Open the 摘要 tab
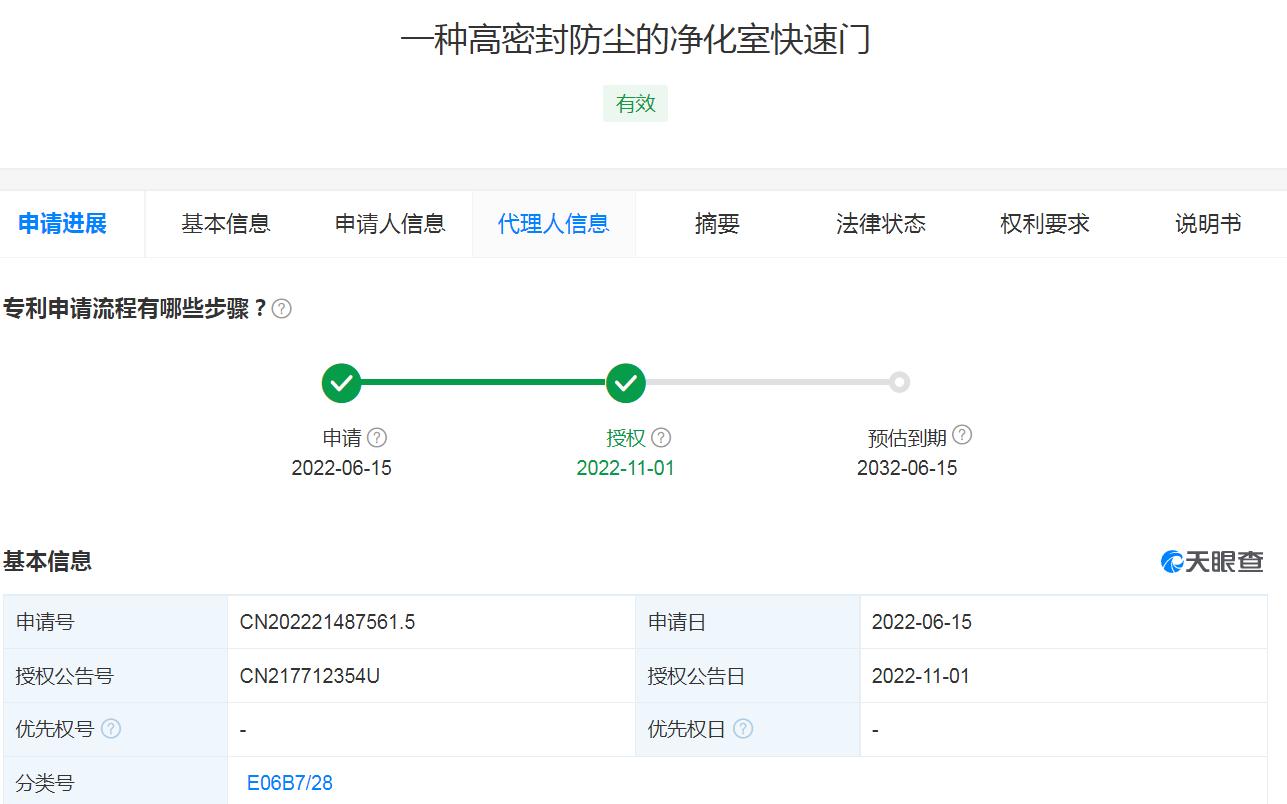Image resolution: width=1287 pixels, height=804 pixels. pos(717,224)
